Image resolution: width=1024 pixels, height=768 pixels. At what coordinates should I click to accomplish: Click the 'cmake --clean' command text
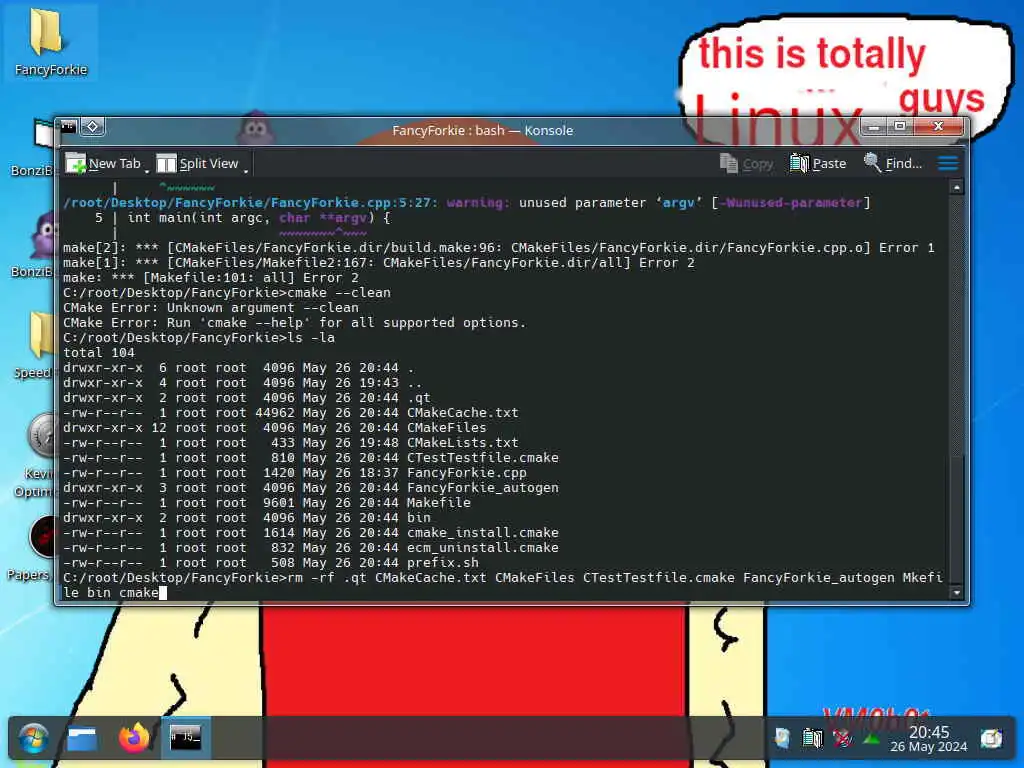click(339, 293)
